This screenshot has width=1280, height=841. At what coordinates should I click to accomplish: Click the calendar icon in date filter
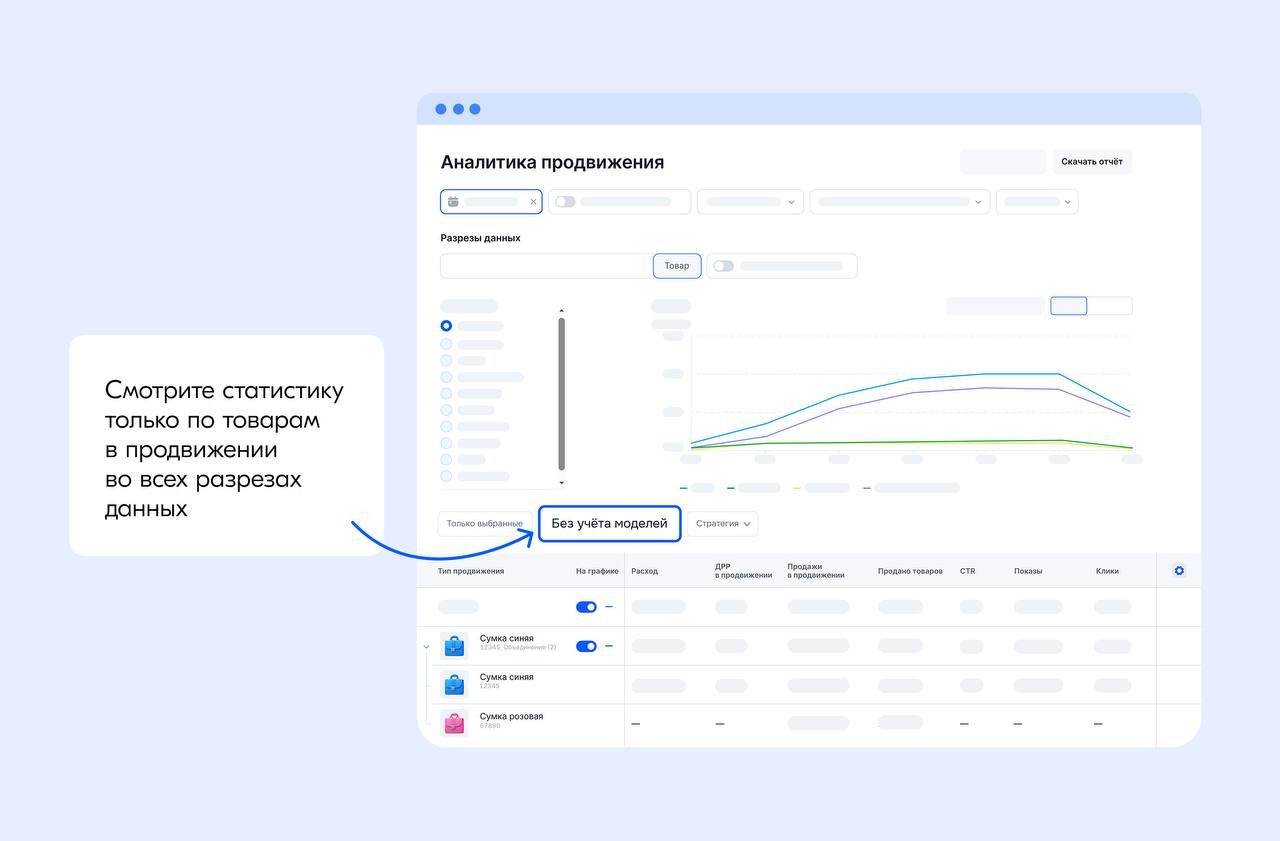(453, 202)
